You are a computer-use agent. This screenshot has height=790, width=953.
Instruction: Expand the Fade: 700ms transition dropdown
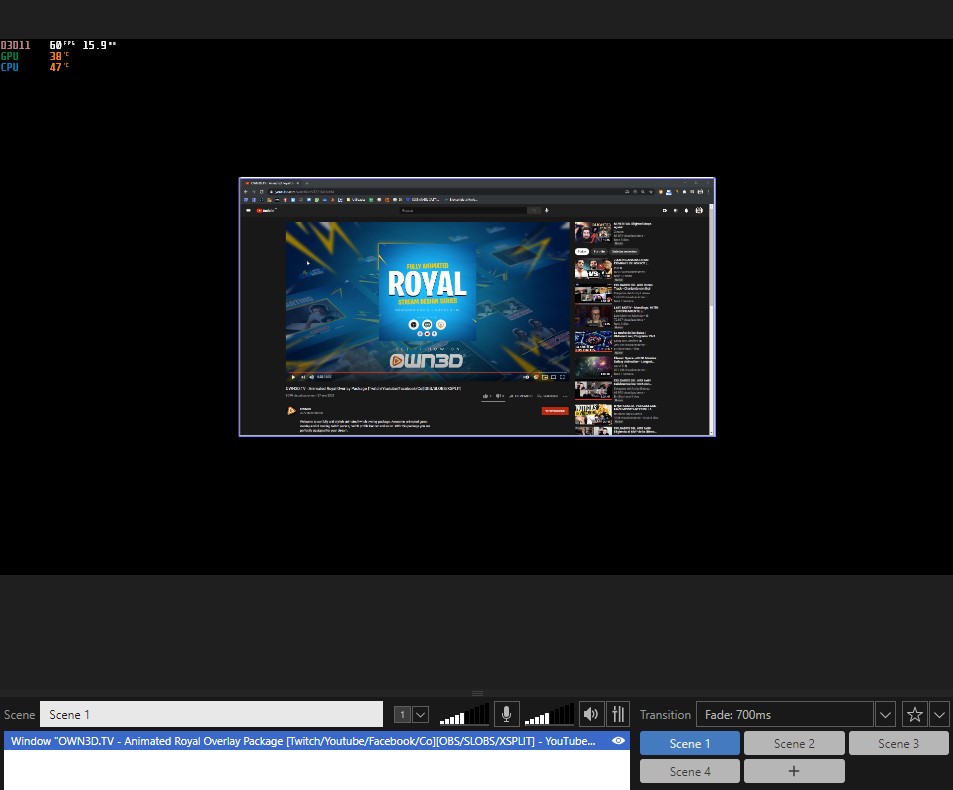(885, 714)
